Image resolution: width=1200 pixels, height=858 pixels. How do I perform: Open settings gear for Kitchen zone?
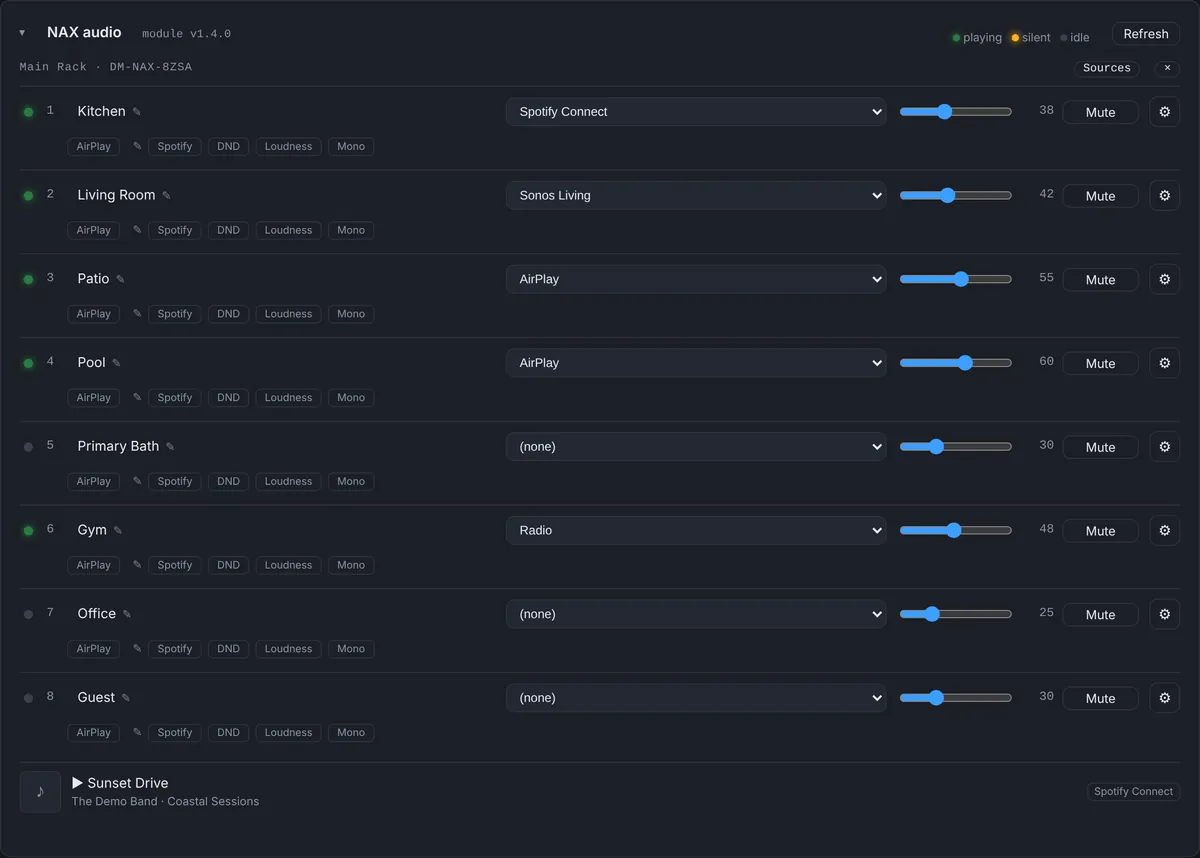point(1164,112)
